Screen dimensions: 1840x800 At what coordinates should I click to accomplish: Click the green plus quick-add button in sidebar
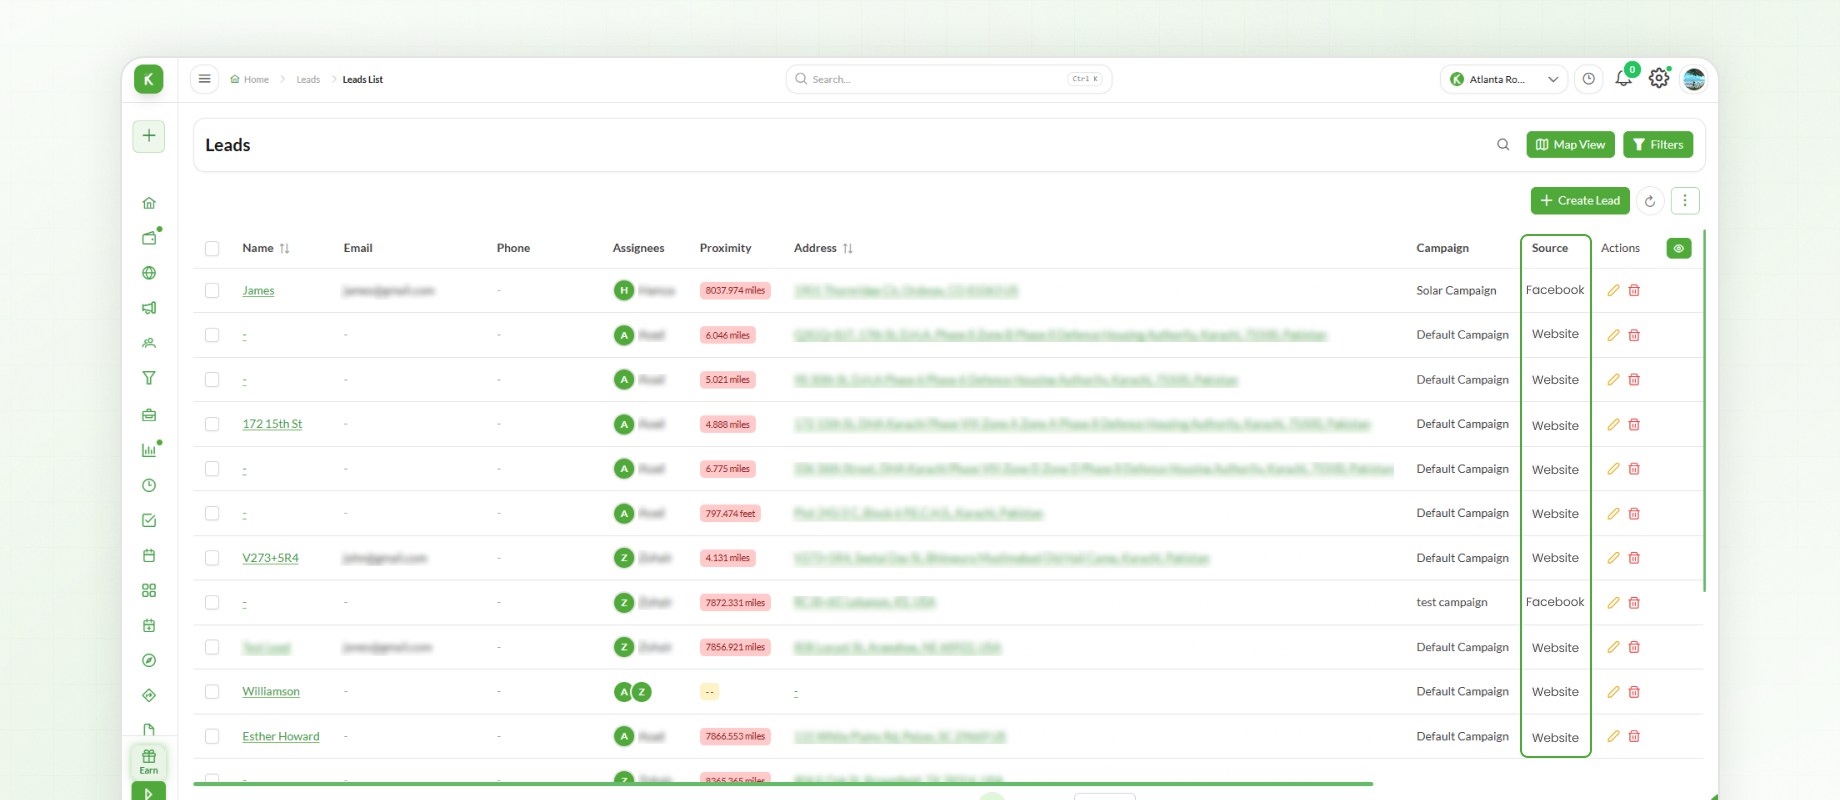[149, 136]
